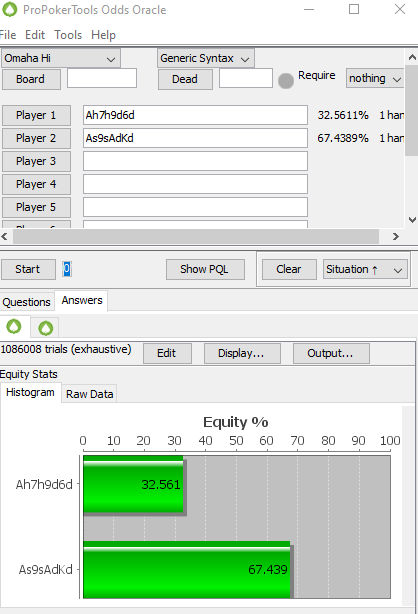Click the ProPokerTools app logo icon

pyautogui.click(x=9, y=9)
